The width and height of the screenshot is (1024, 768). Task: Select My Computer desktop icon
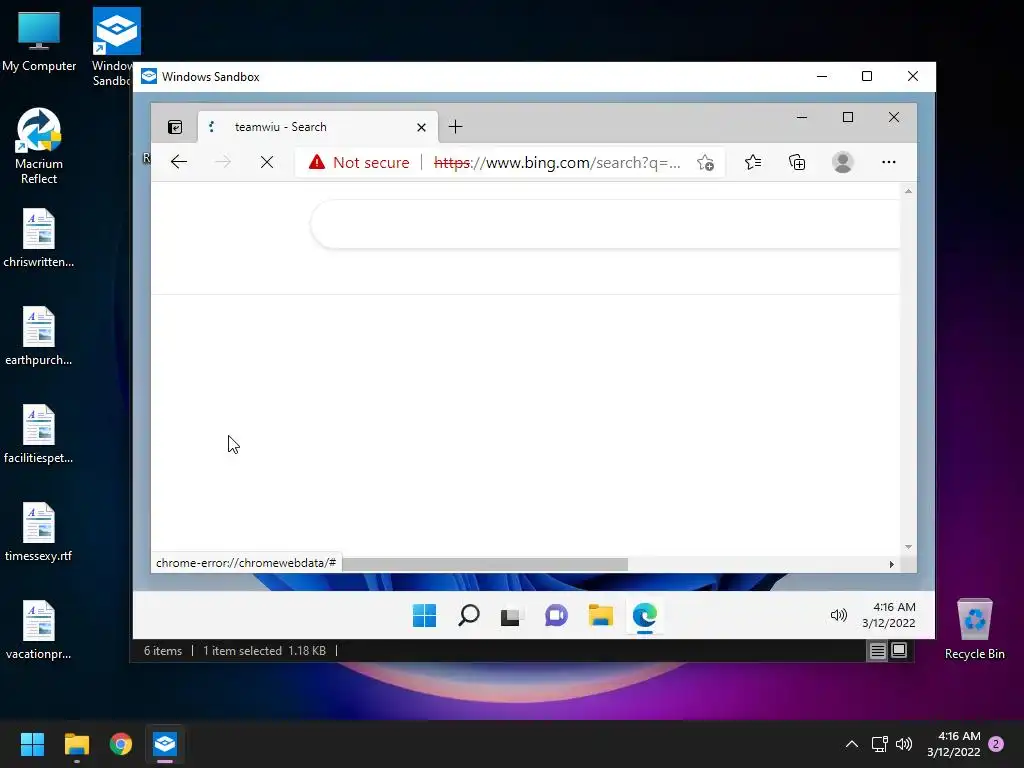[x=39, y=42]
